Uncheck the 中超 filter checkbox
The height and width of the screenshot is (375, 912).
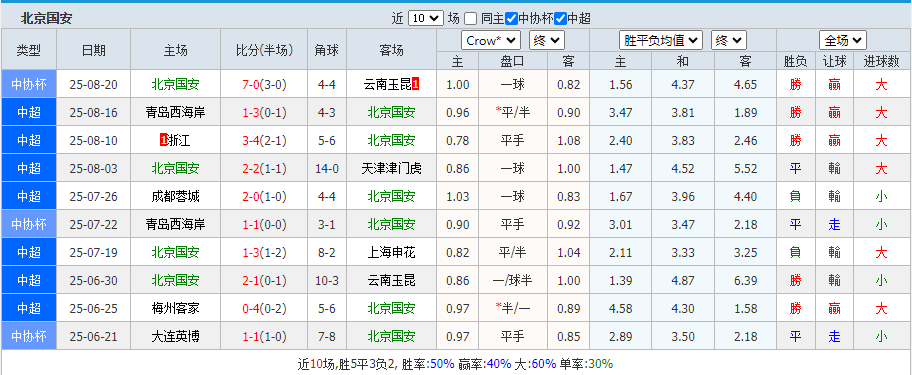(x=561, y=19)
